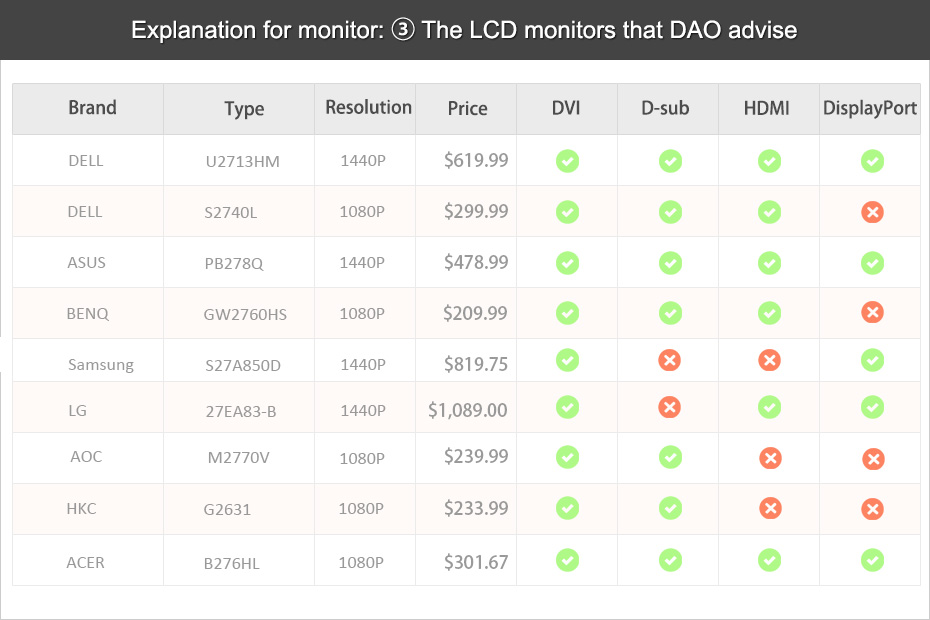Screen dimensions: 930x620
Task: Click the HDMI check icon for ASUS PB278Q
Action: tap(769, 263)
